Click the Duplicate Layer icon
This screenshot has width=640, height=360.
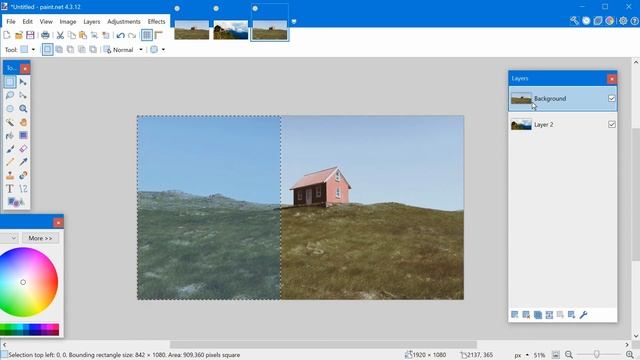pyautogui.click(x=538, y=315)
